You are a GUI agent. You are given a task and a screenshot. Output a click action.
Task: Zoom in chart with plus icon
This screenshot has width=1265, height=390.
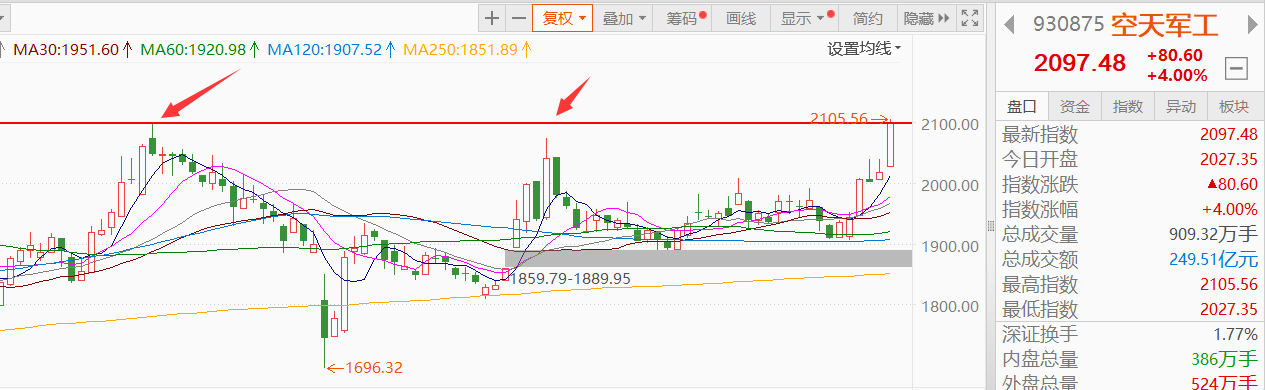pyautogui.click(x=491, y=18)
